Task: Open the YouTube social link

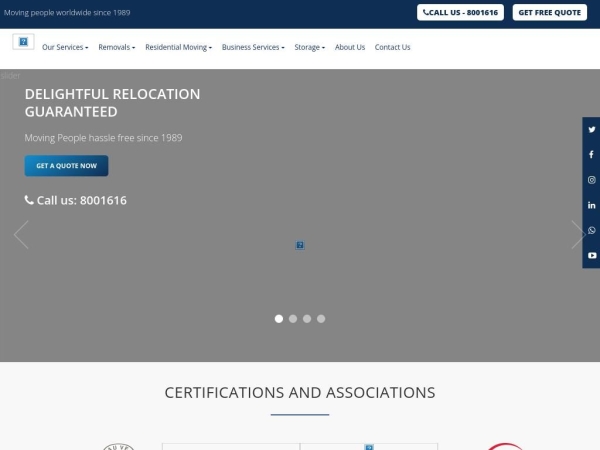Action: (591, 255)
